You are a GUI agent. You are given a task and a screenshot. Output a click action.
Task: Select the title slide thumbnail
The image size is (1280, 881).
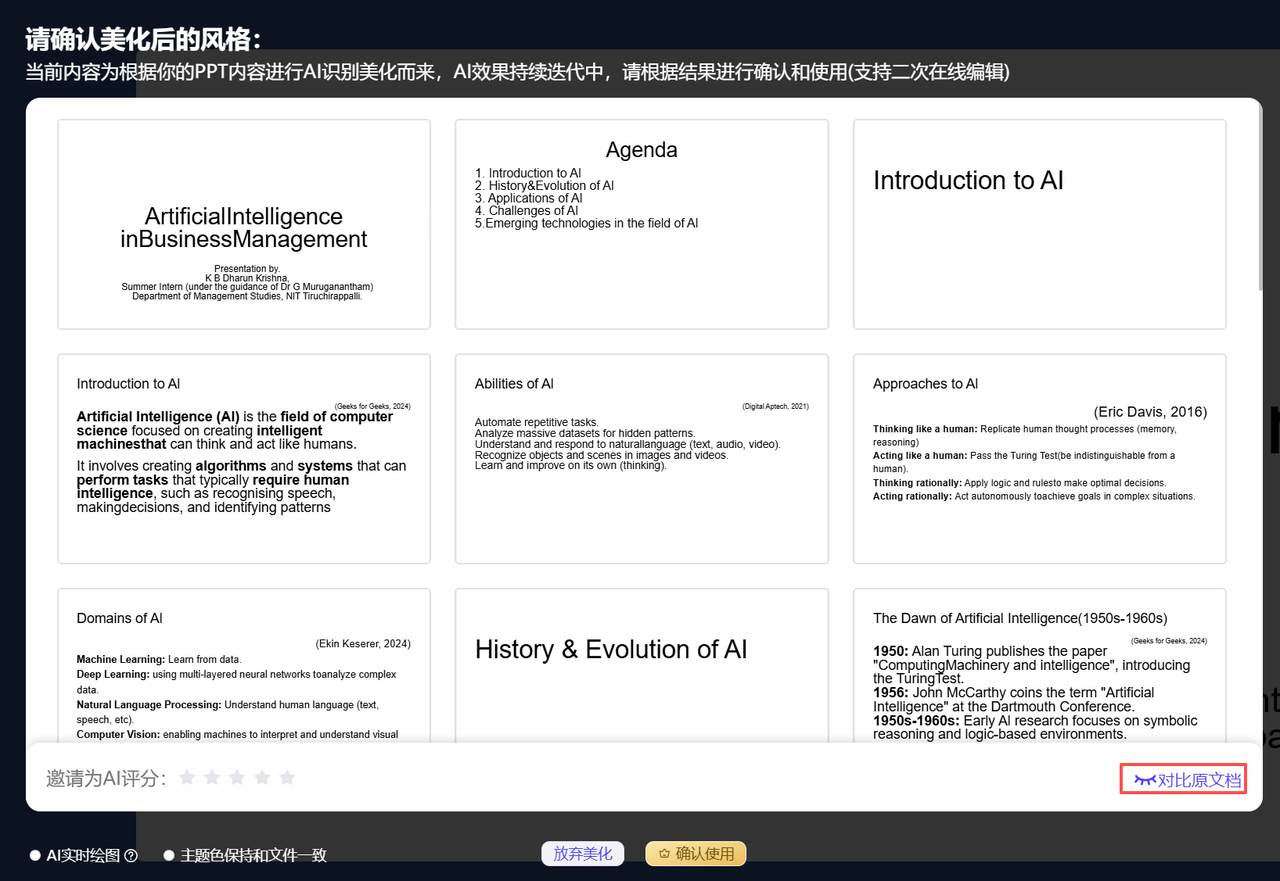click(244, 224)
